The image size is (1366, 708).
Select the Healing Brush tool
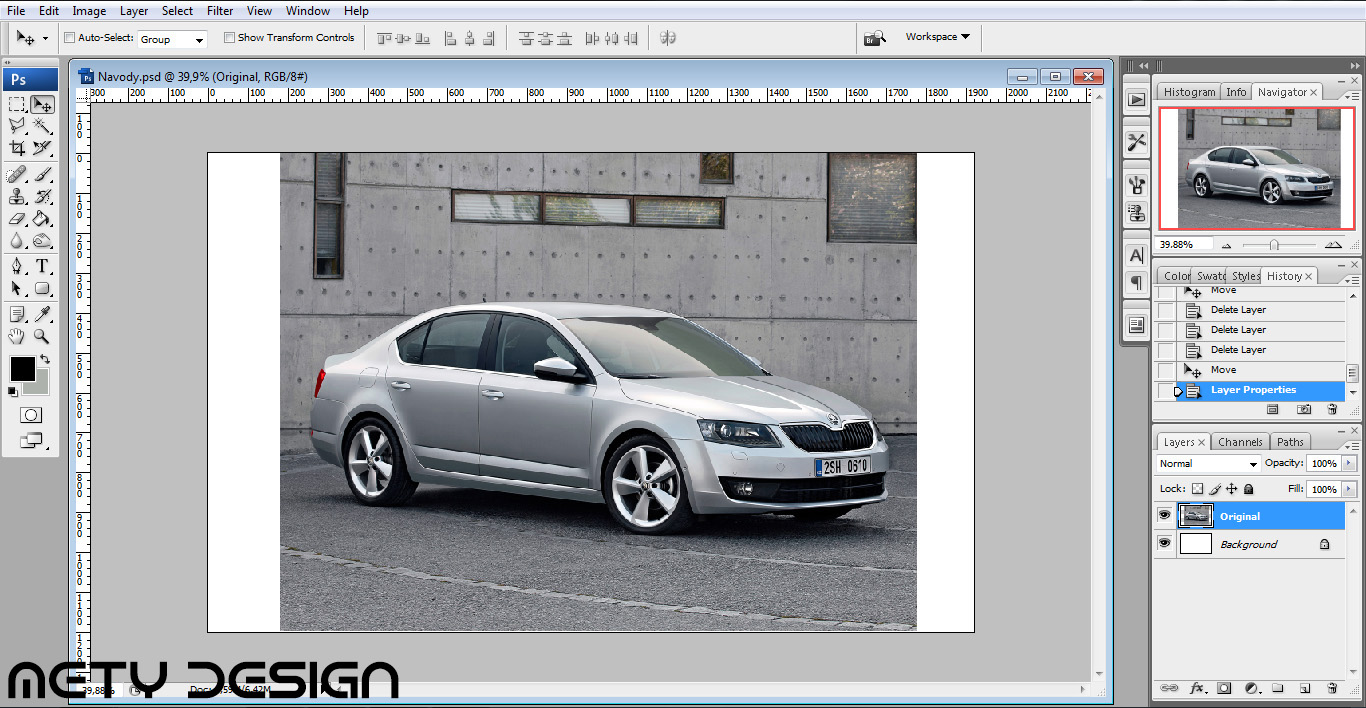(17, 175)
